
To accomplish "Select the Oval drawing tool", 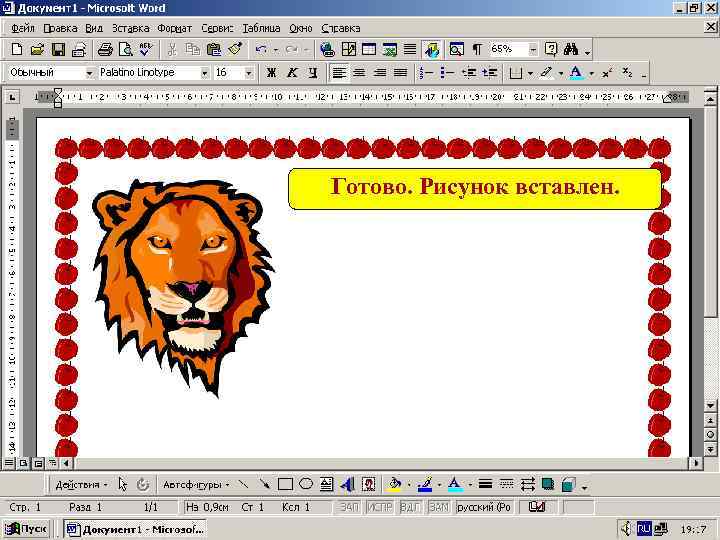I will (306, 484).
